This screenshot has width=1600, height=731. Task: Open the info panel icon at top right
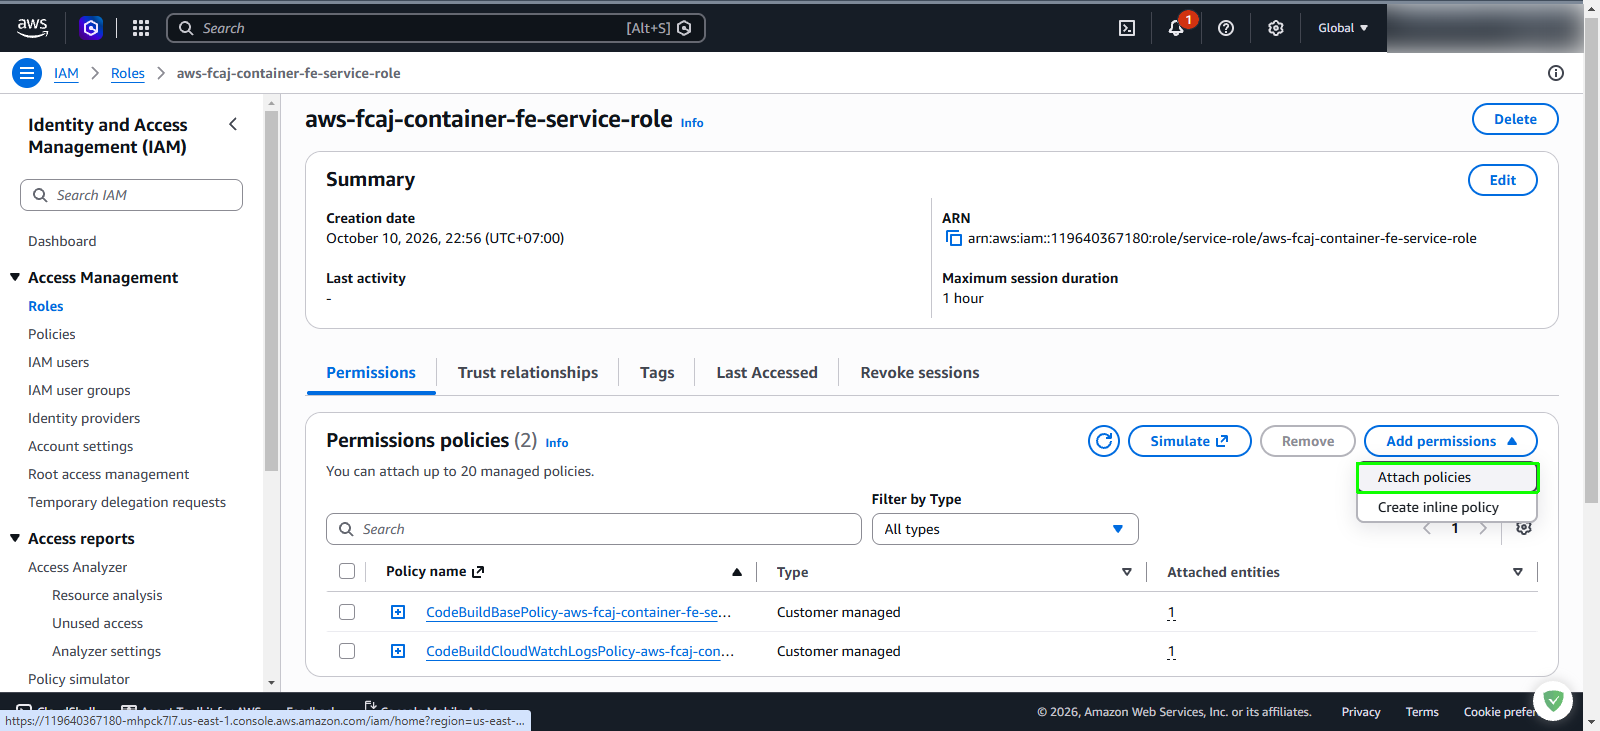1556,73
